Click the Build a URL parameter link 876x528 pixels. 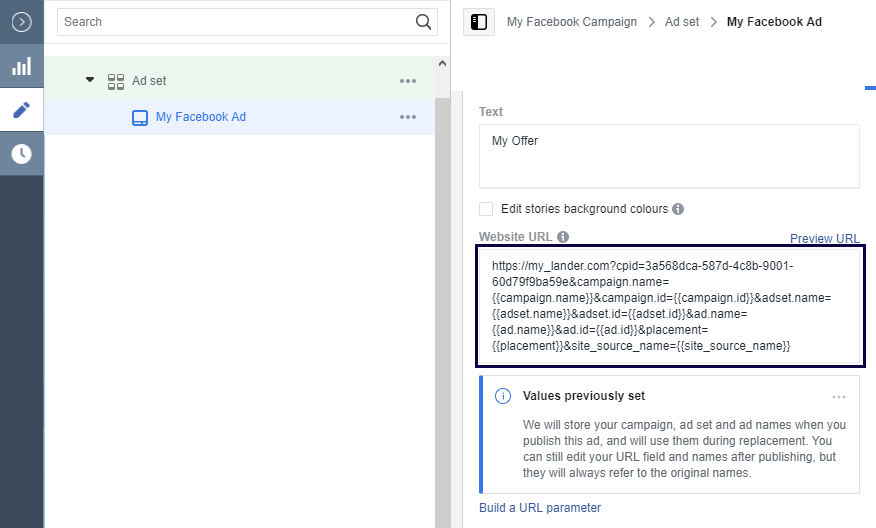tap(540, 508)
